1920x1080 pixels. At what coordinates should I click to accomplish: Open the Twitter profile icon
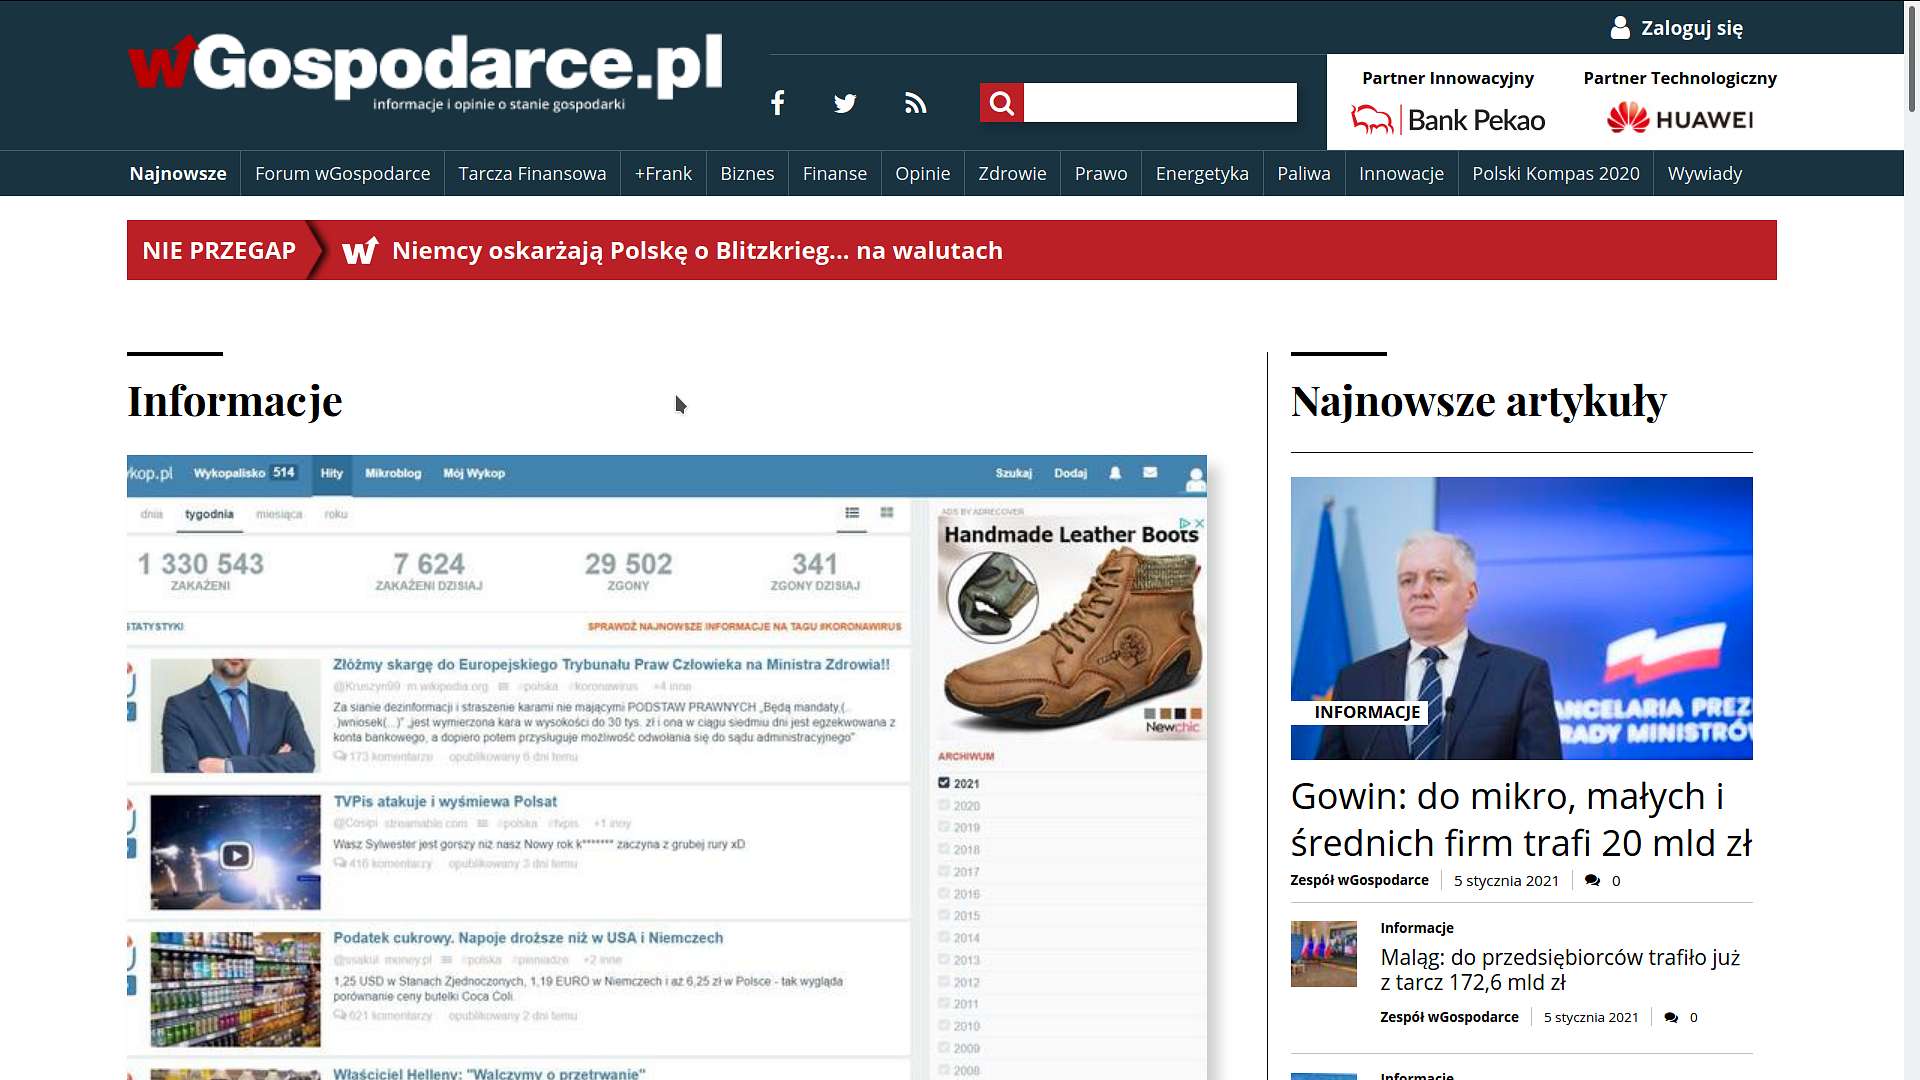tap(845, 103)
